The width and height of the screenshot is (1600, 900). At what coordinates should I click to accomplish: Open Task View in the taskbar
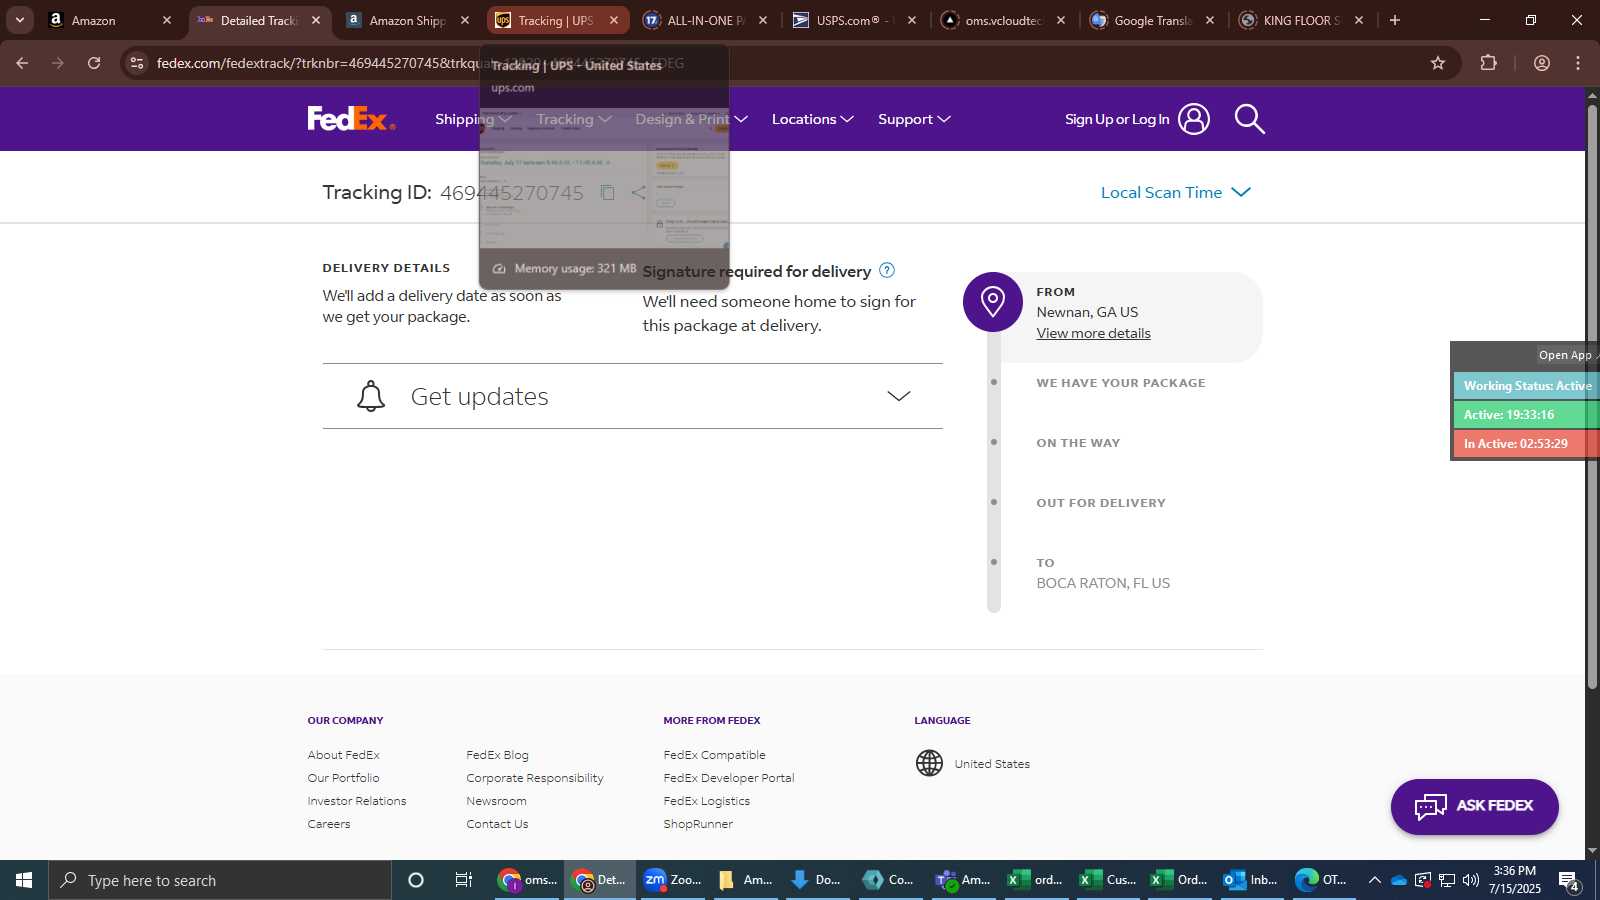(x=463, y=880)
